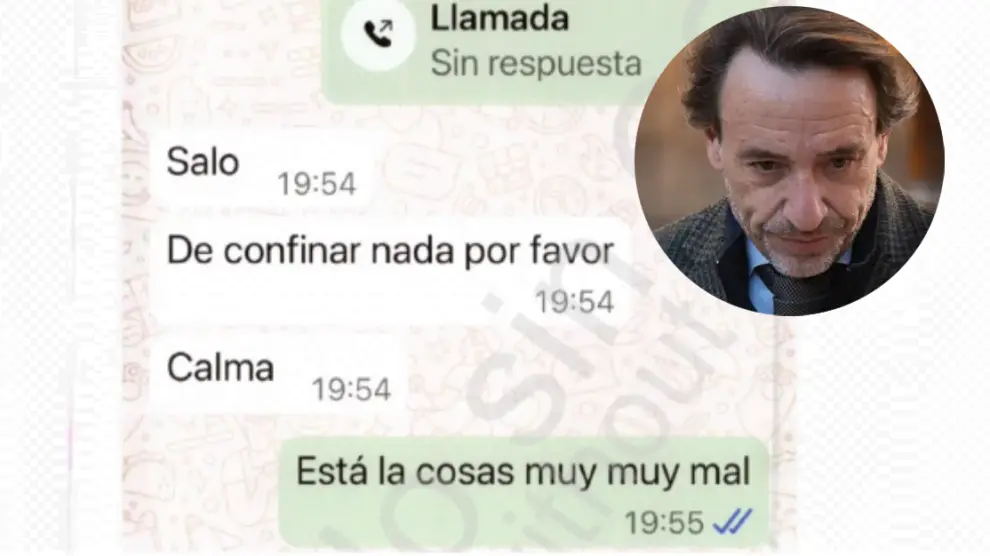Screen dimensions: 990x556
Task: Click the 19:54 timestamp beside 'Salo'
Action: point(317,184)
